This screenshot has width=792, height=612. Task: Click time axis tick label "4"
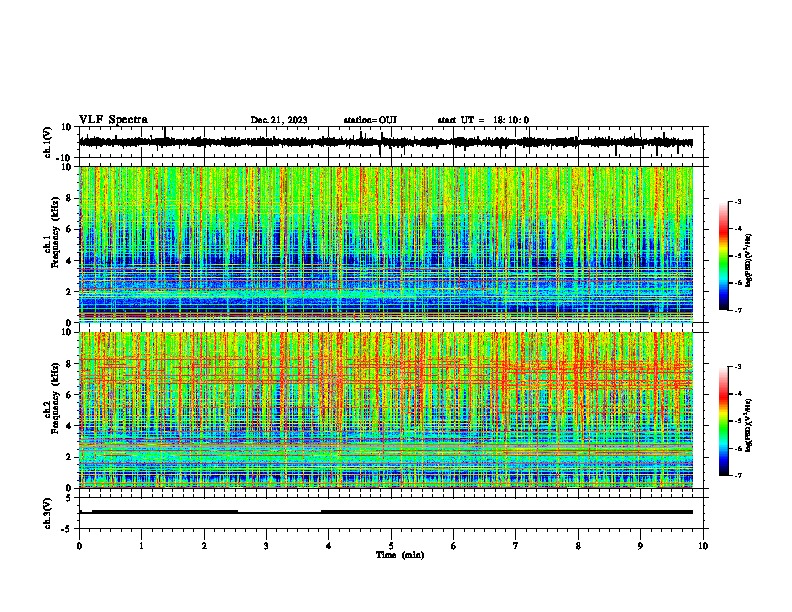point(329,546)
